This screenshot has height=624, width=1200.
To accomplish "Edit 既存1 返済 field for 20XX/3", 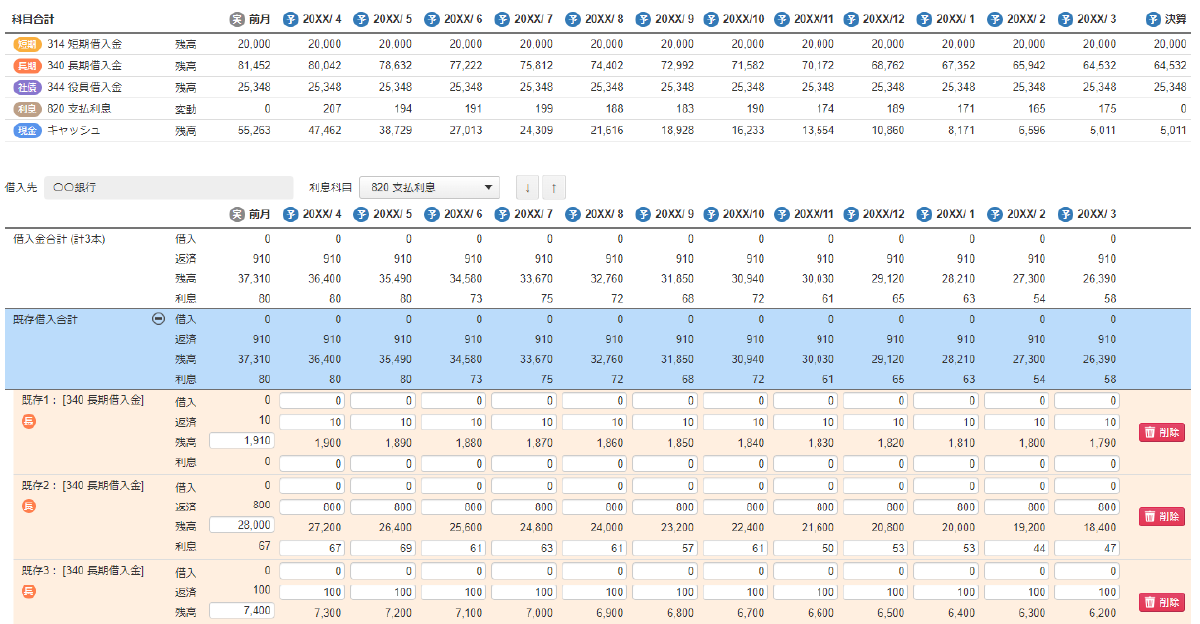I will tap(1087, 422).
